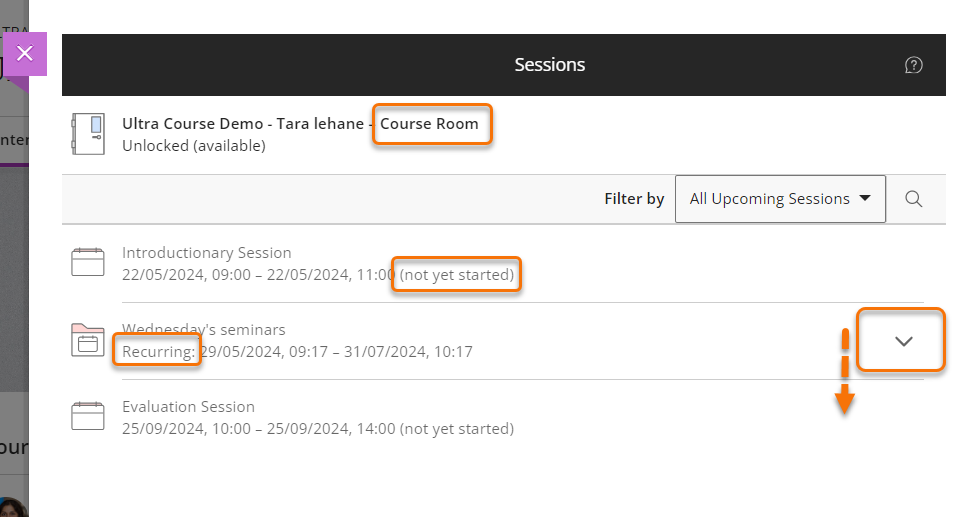Close the Sessions panel with purple X

(25, 54)
